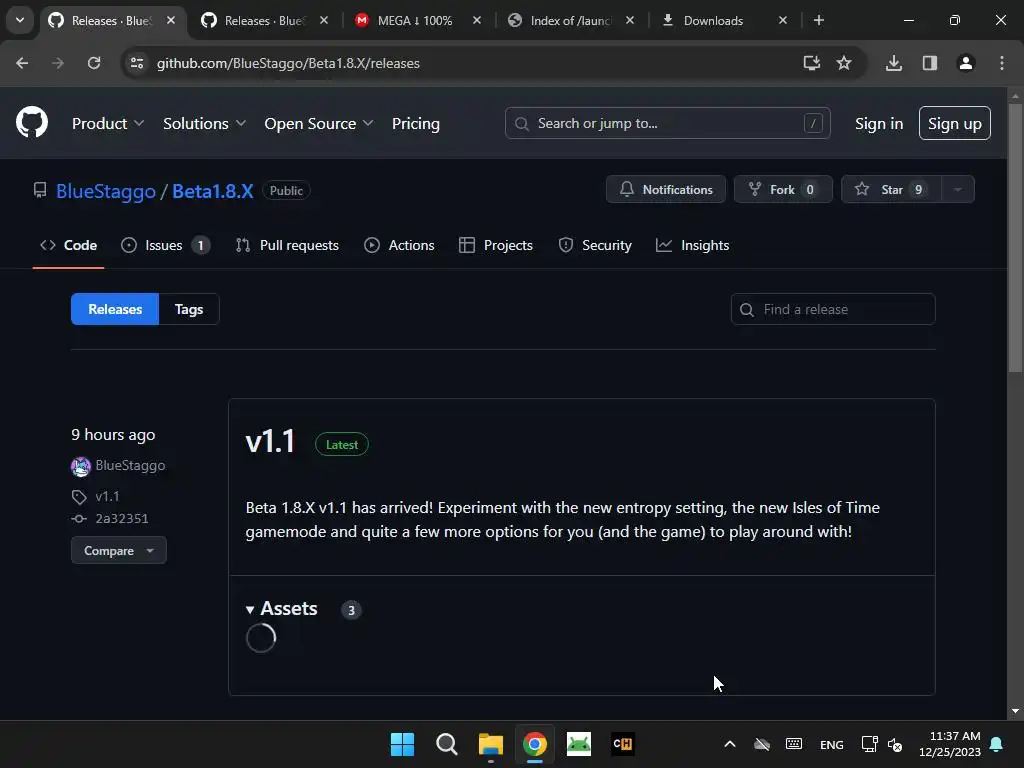Focus the Search or jump to field
1024x768 pixels.
click(x=667, y=123)
